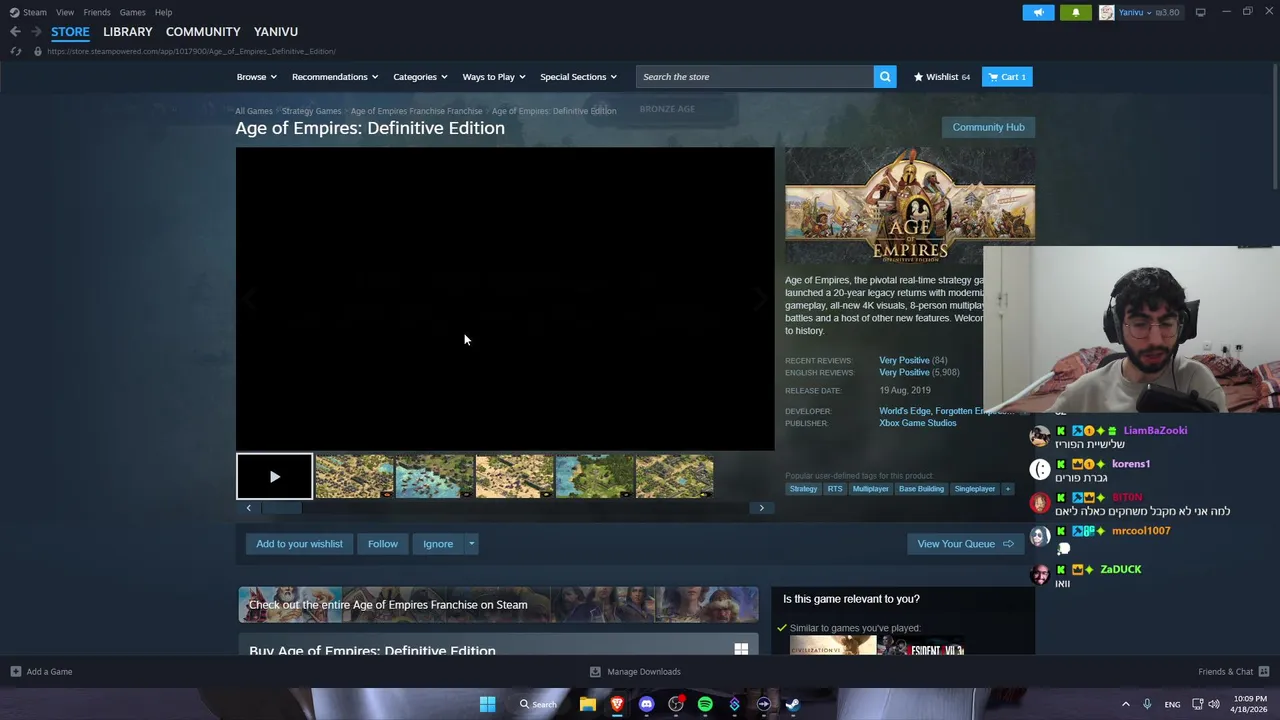
Task: Click the Follow button
Action: (382, 544)
